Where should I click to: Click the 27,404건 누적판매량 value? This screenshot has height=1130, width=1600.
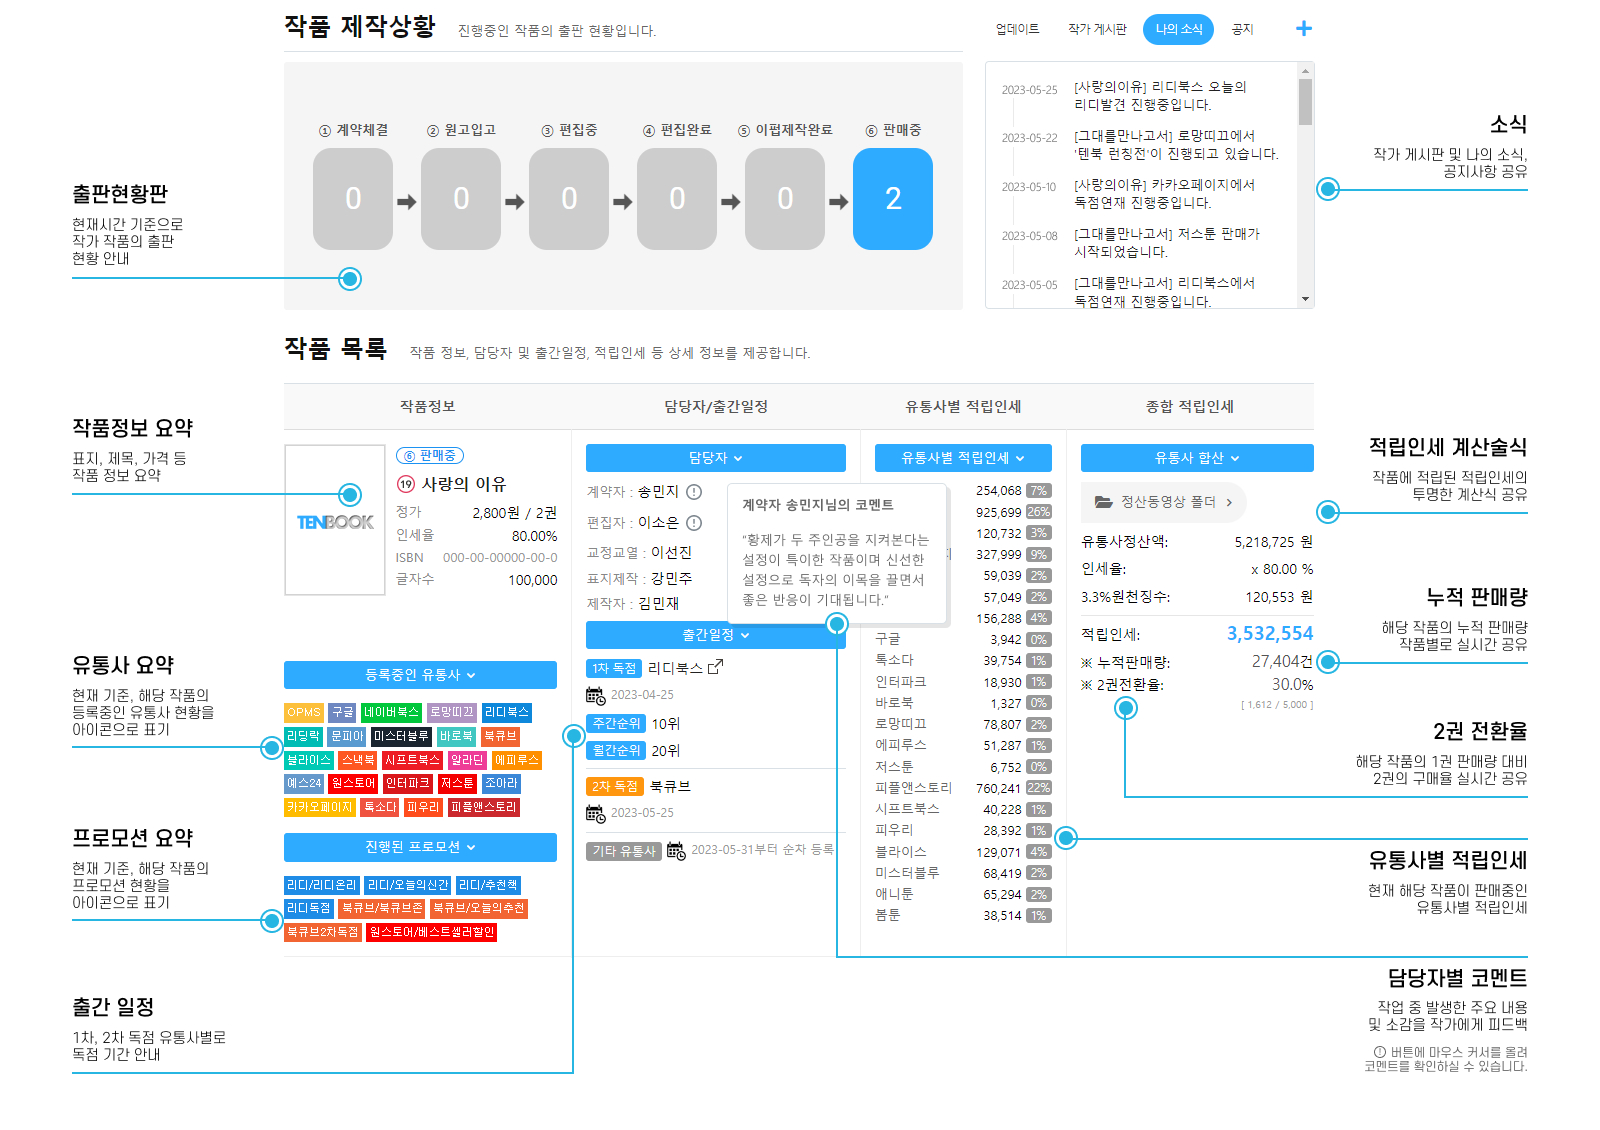pyautogui.click(x=1282, y=661)
